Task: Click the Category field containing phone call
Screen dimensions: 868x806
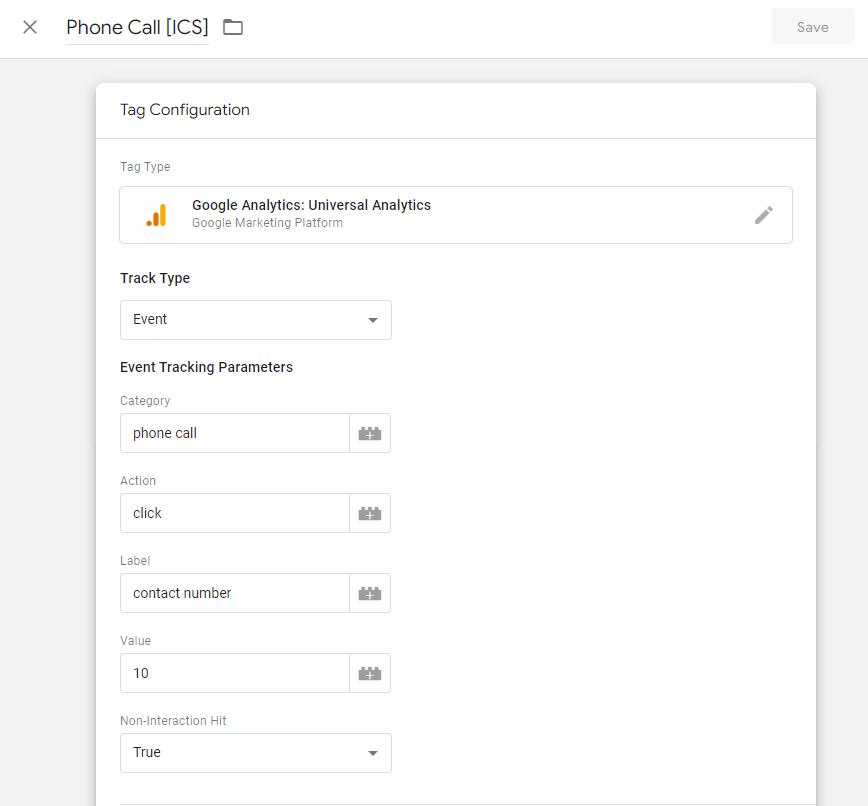Action: (x=235, y=433)
